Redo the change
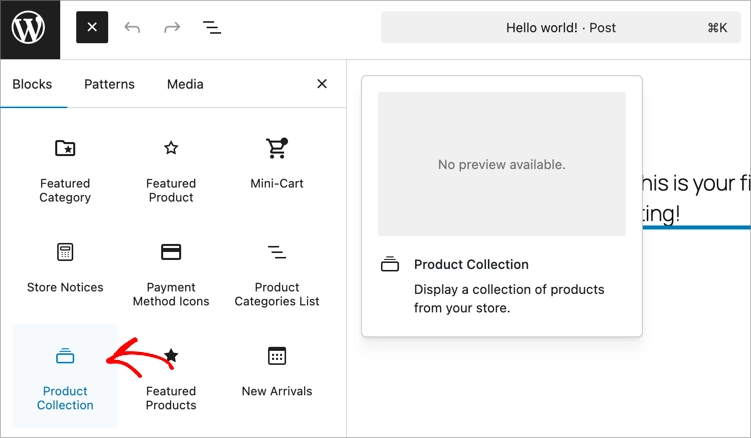The height and width of the screenshot is (438, 751). point(172,28)
